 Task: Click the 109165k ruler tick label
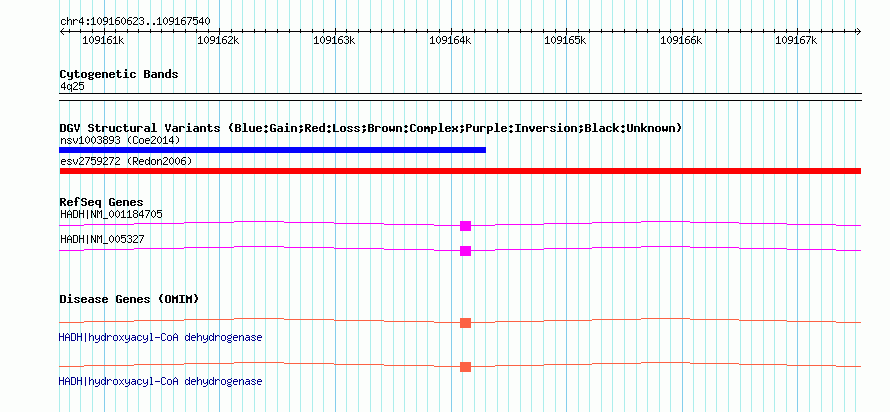[x=565, y=40]
